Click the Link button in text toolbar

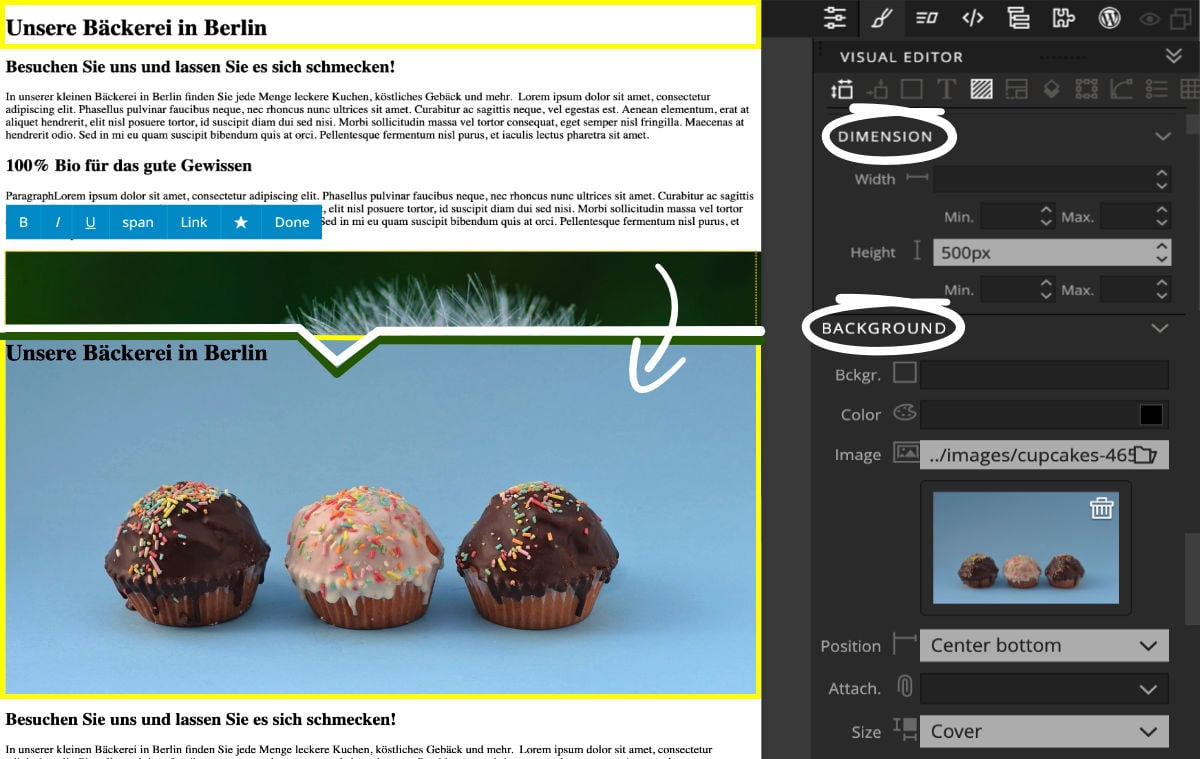194,222
